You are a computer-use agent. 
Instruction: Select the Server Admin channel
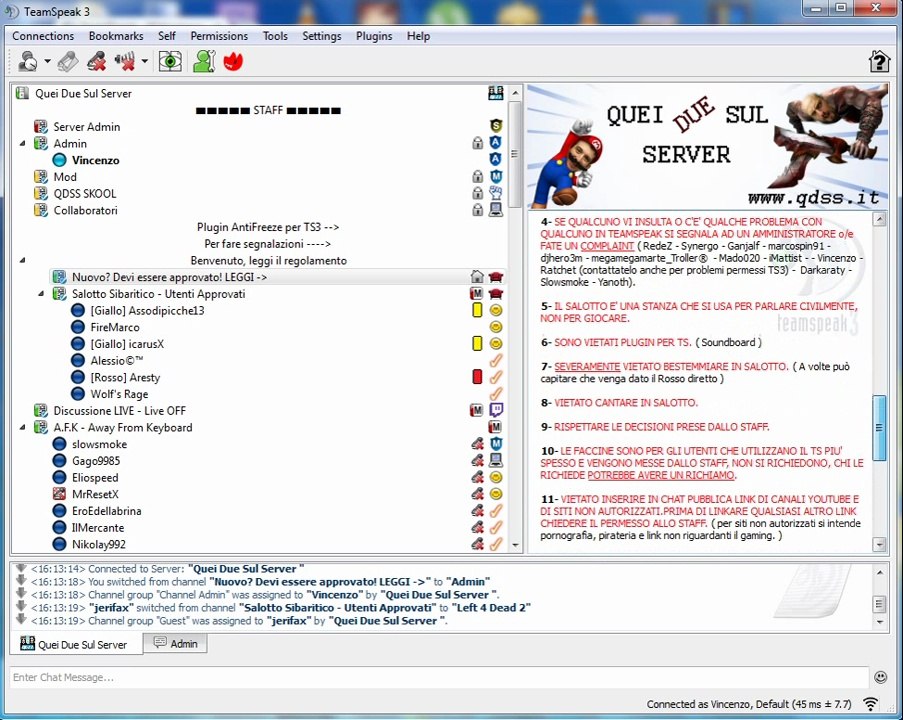coord(86,127)
